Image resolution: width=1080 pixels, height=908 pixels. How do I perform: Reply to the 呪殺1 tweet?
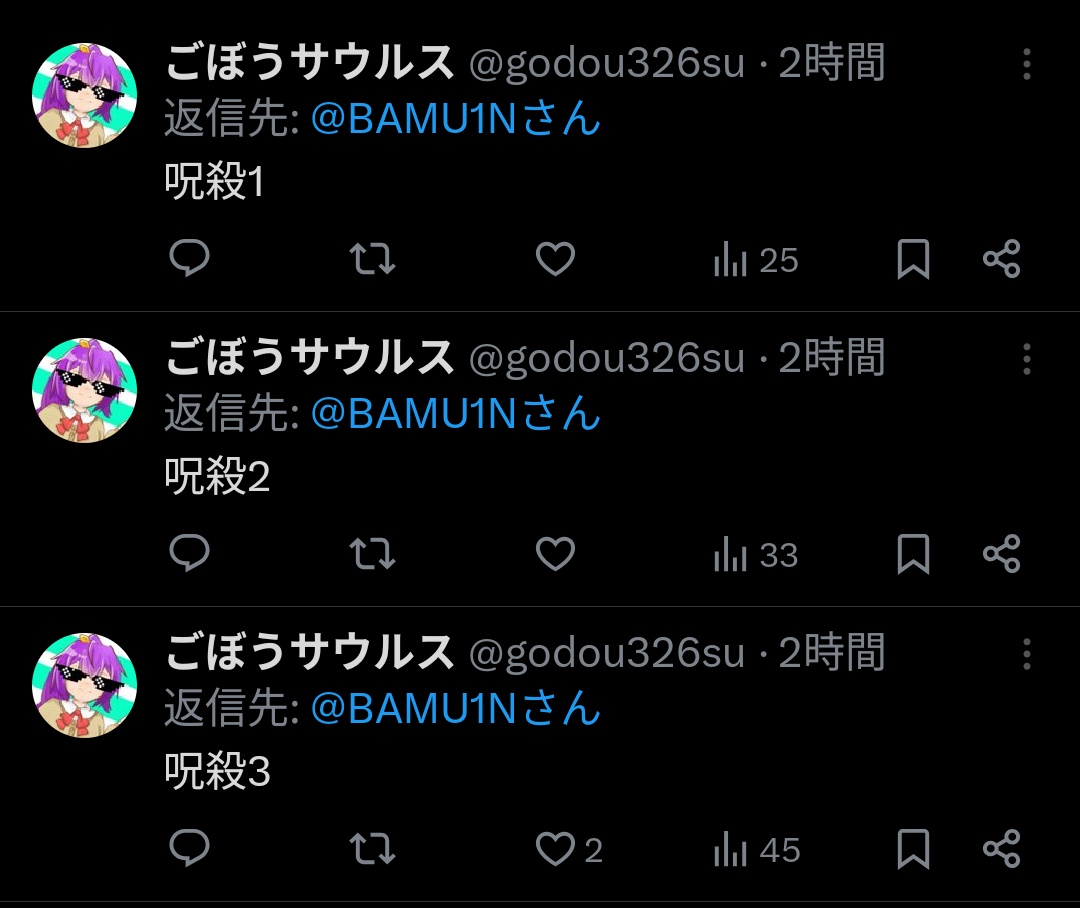[x=189, y=258]
